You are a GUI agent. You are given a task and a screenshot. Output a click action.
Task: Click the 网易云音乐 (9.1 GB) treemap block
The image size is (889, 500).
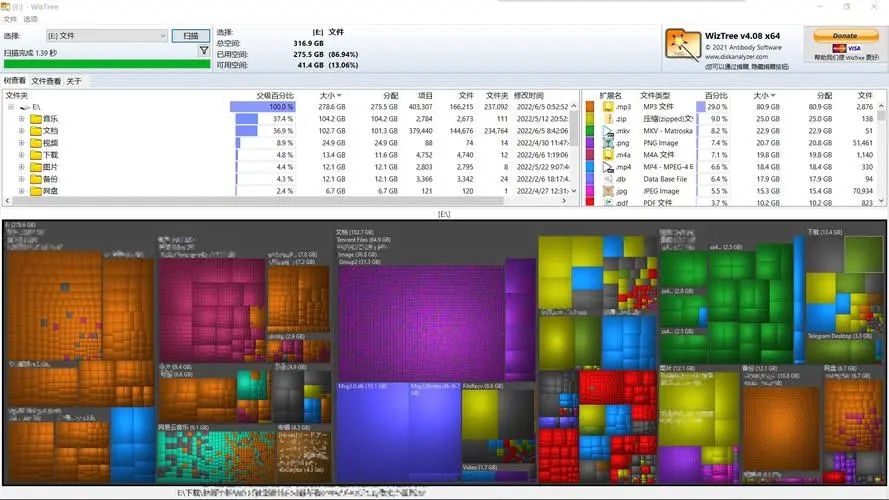coord(215,456)
